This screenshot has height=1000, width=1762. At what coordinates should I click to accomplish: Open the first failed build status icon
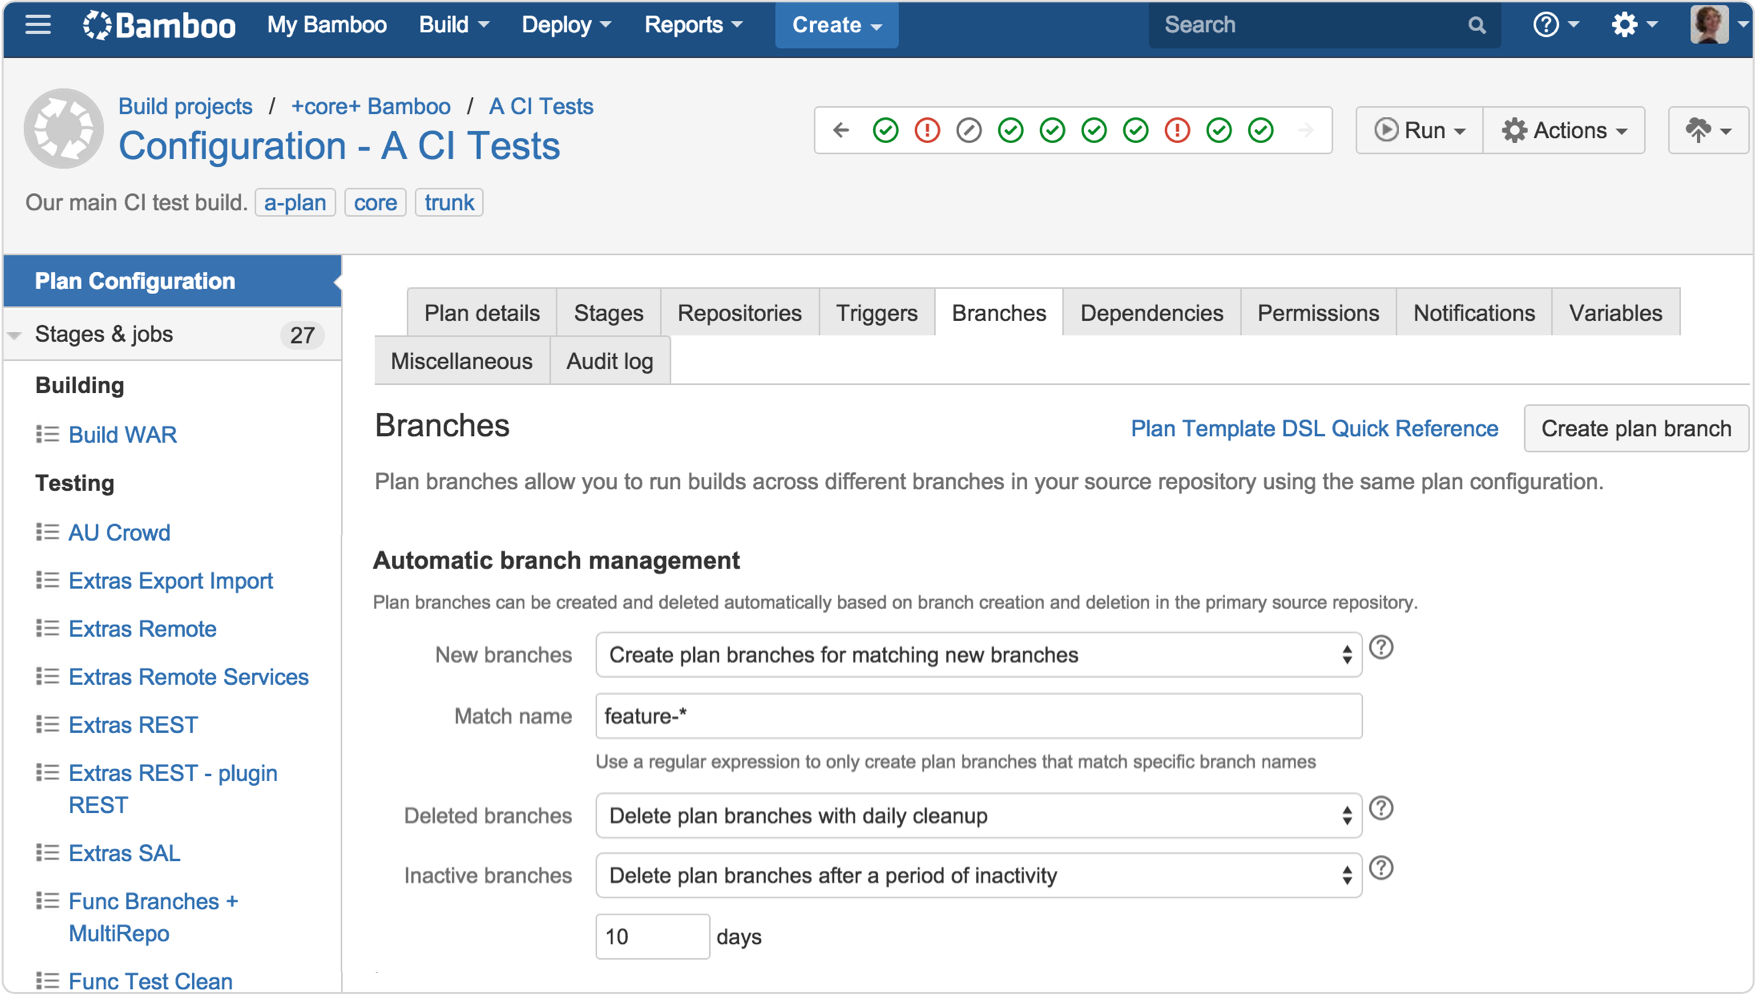[x=927, y=131]
